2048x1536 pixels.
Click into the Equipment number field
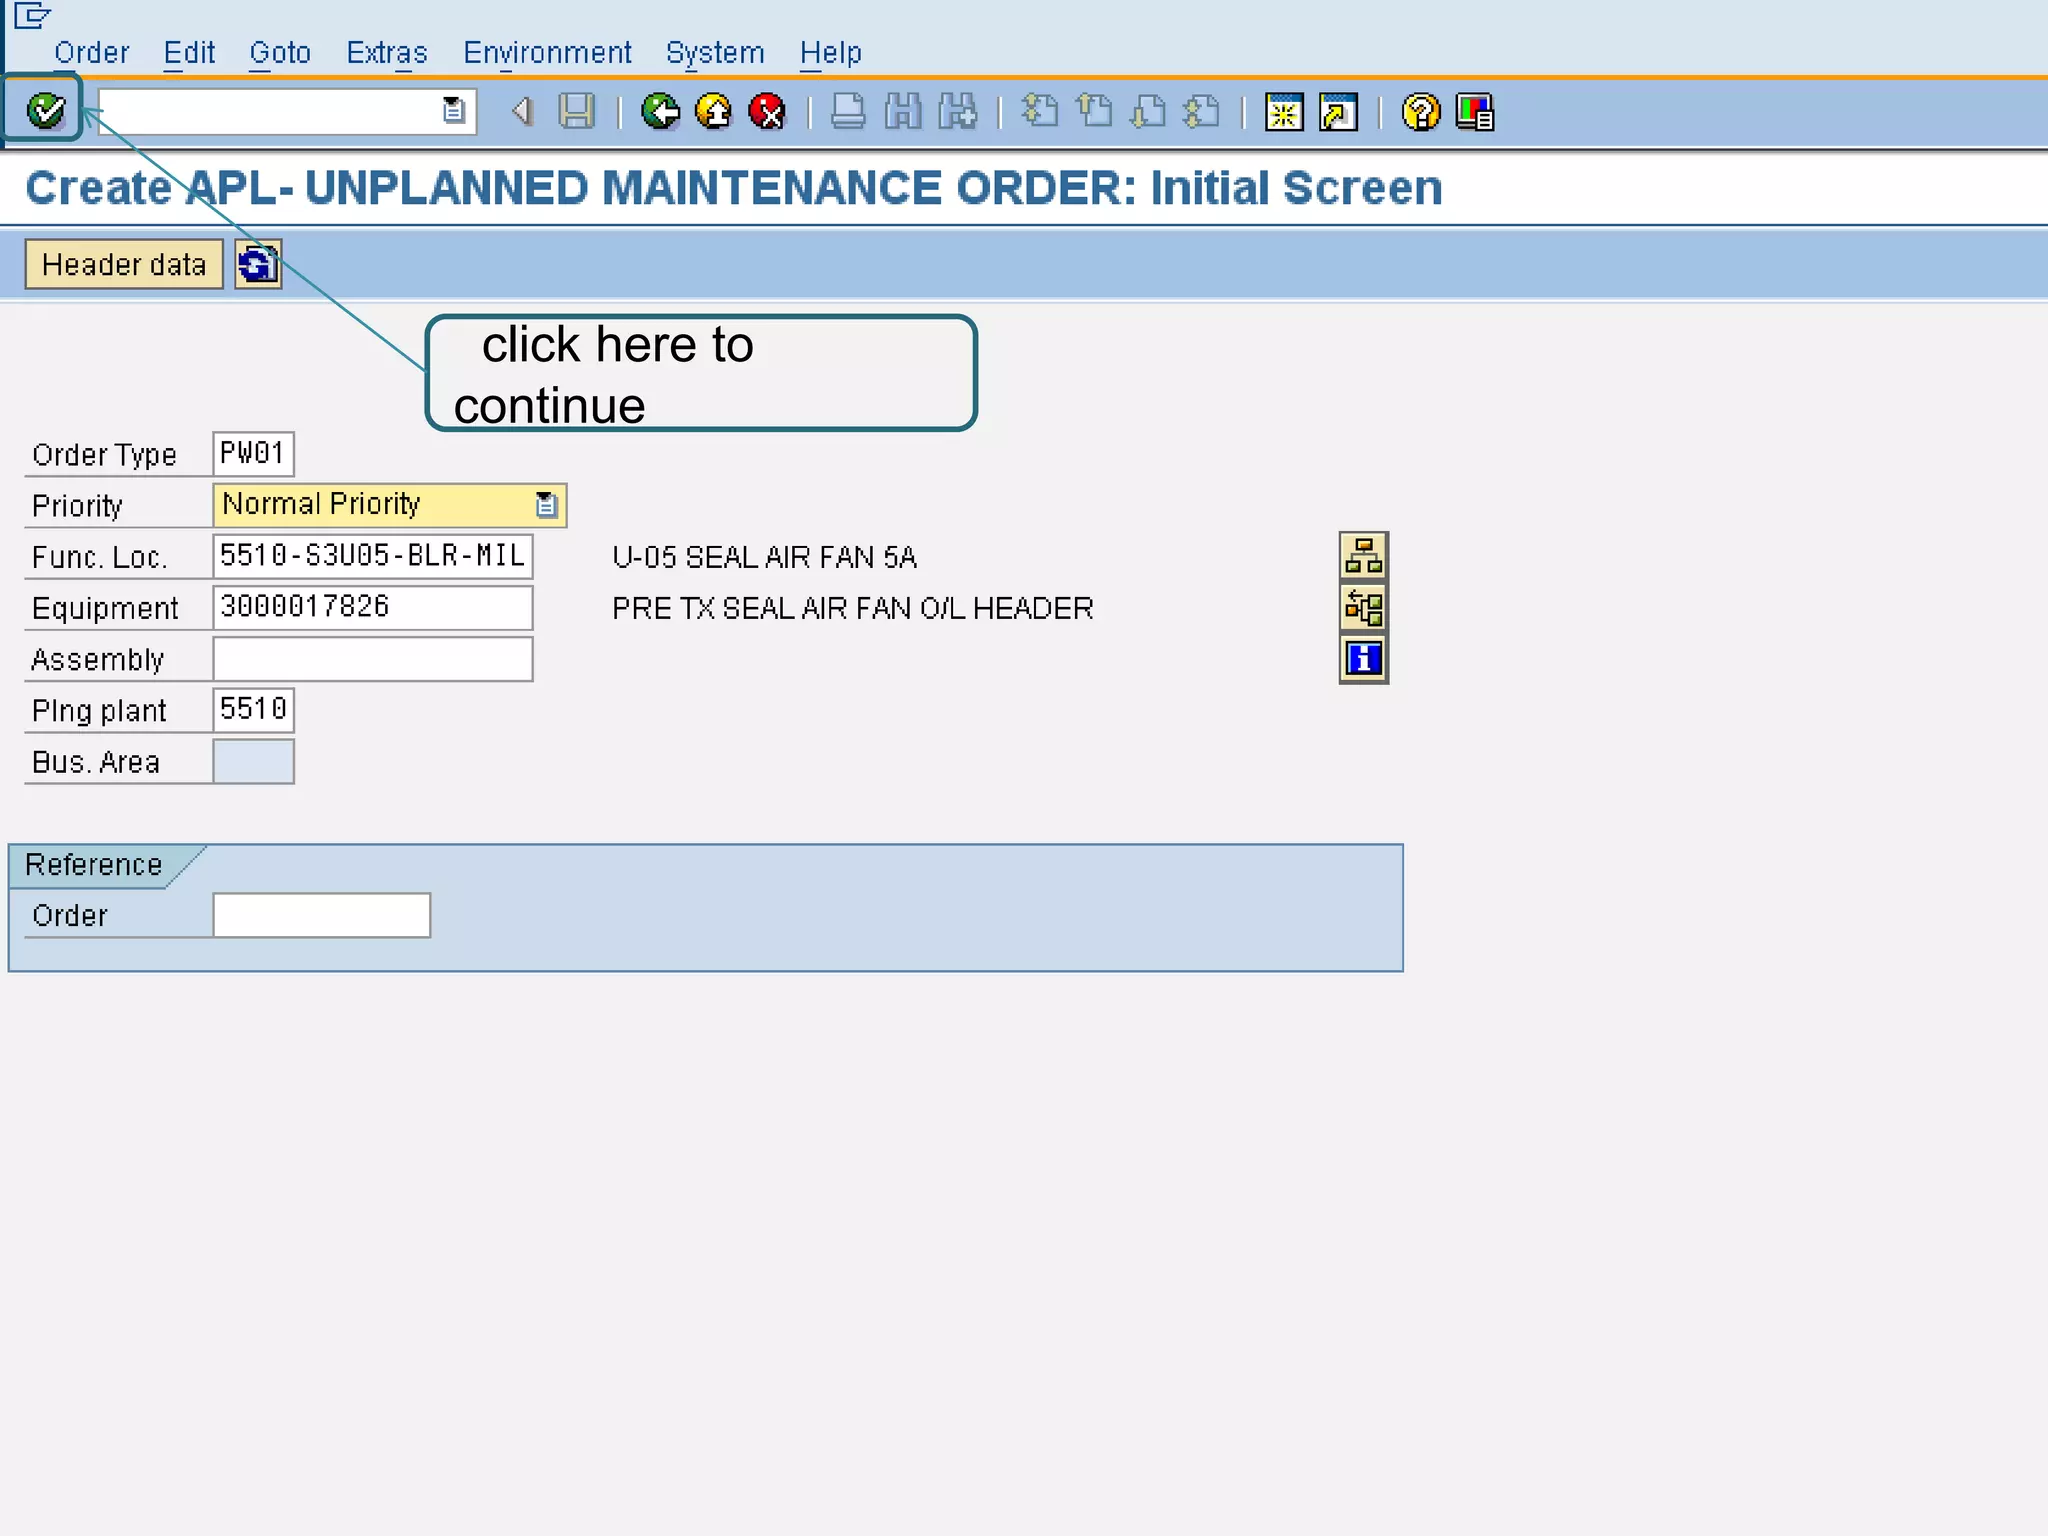[372, 607]
